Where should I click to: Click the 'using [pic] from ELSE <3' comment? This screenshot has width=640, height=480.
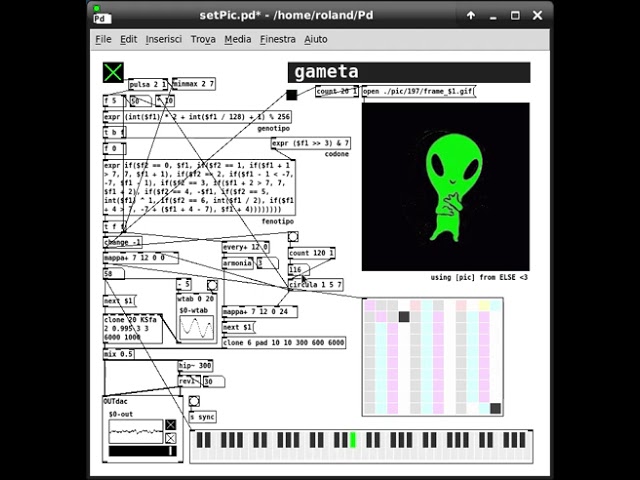[x=479, y=278]
